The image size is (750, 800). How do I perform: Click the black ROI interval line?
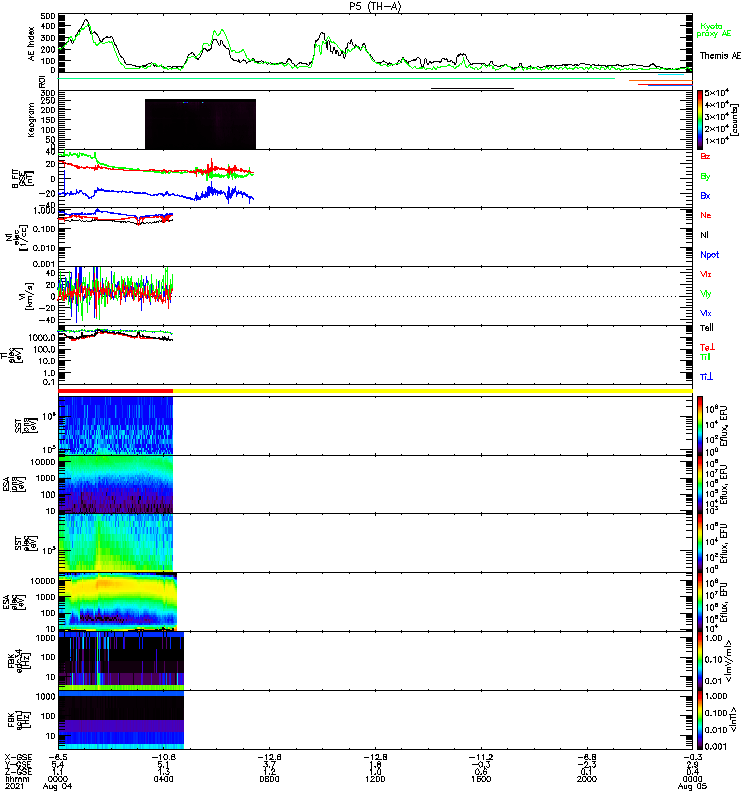point(472,88)
